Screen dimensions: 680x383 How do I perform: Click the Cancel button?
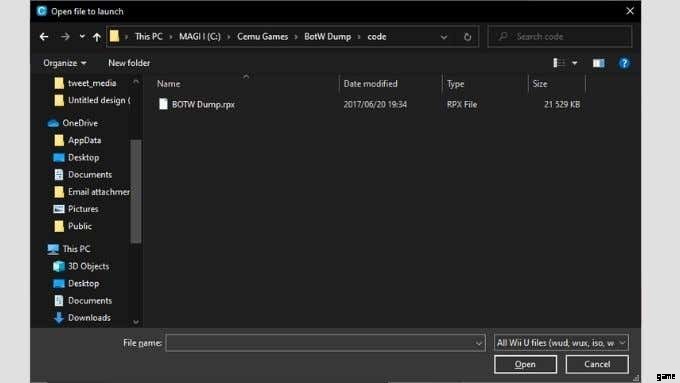pos(597,364)
